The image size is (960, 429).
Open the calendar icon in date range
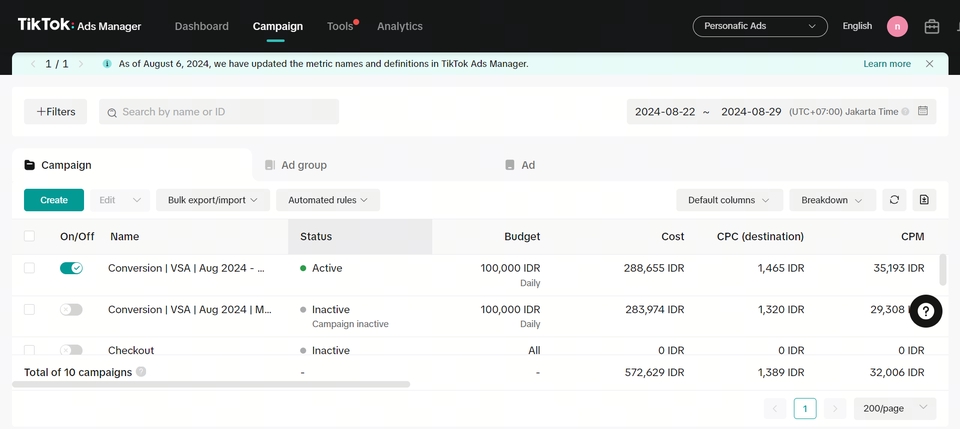923,111
